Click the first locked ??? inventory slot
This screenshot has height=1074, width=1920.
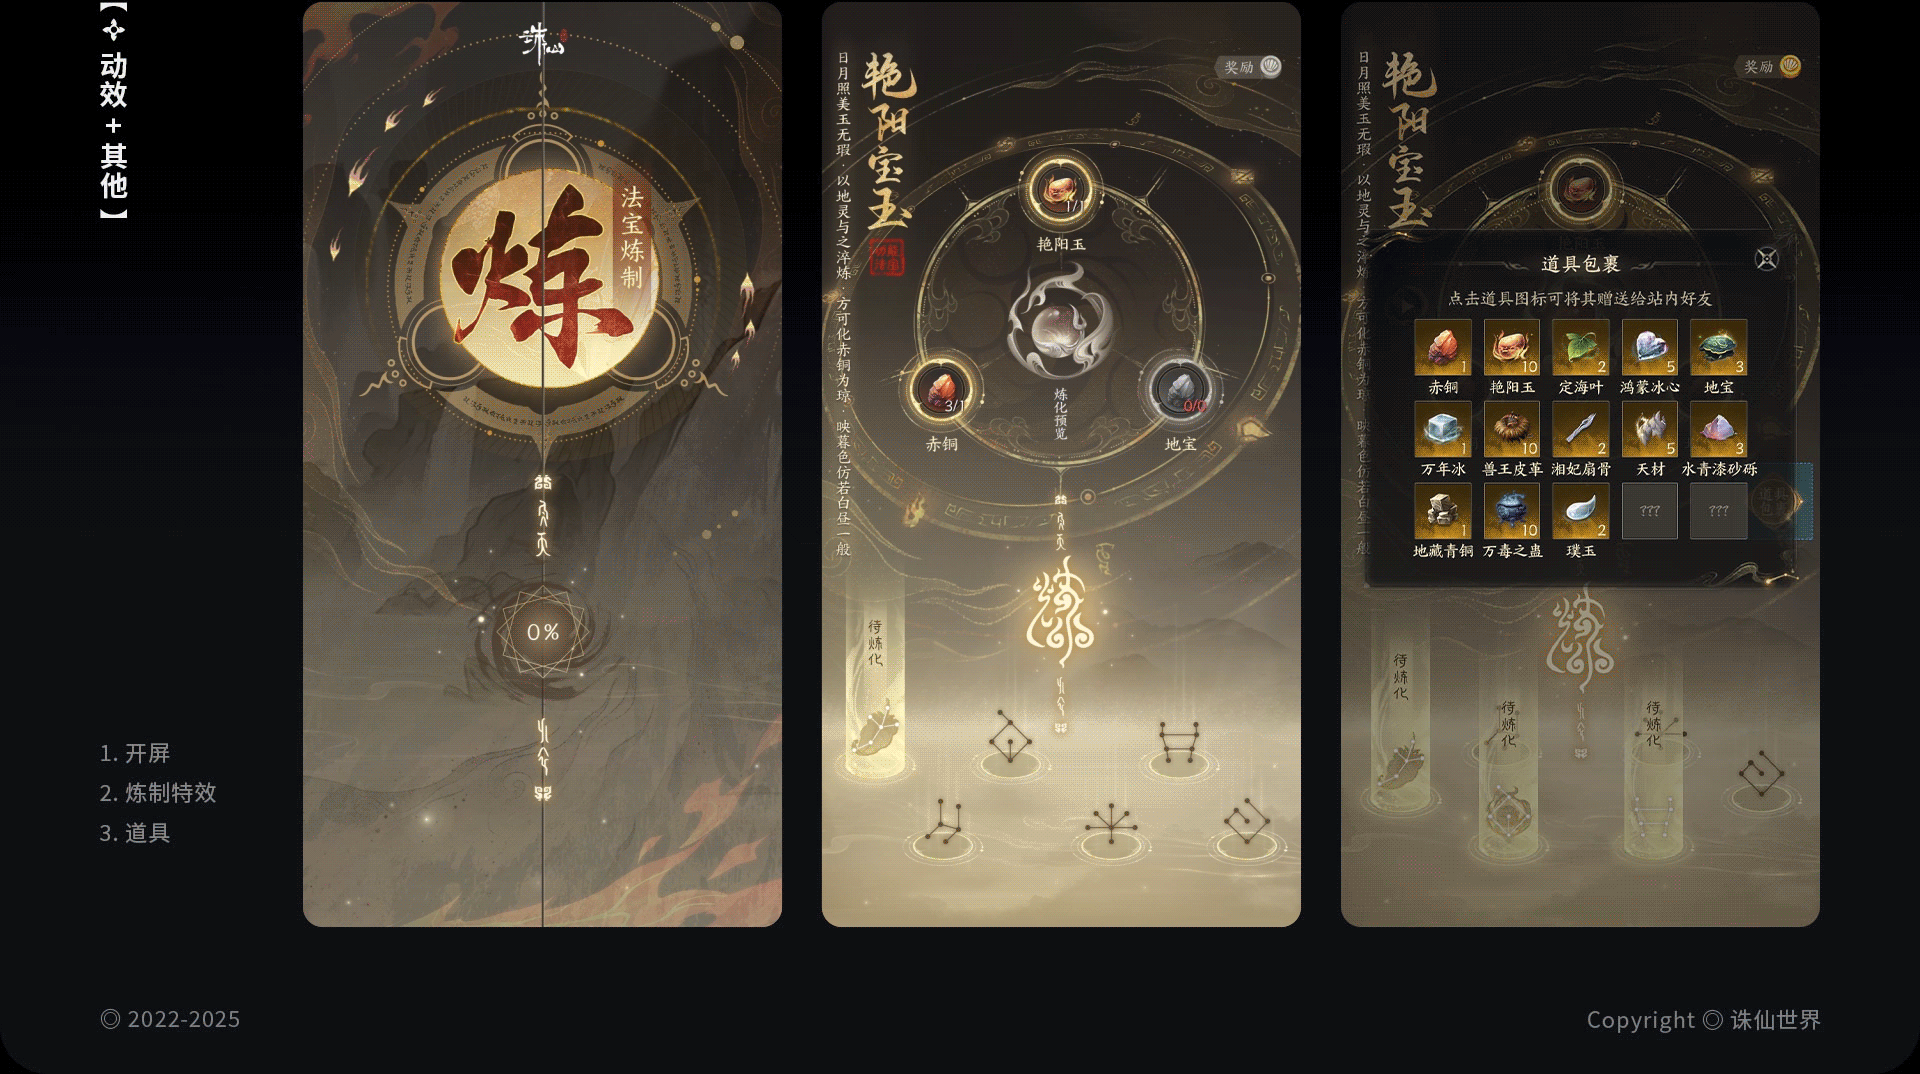point(1649,511)
